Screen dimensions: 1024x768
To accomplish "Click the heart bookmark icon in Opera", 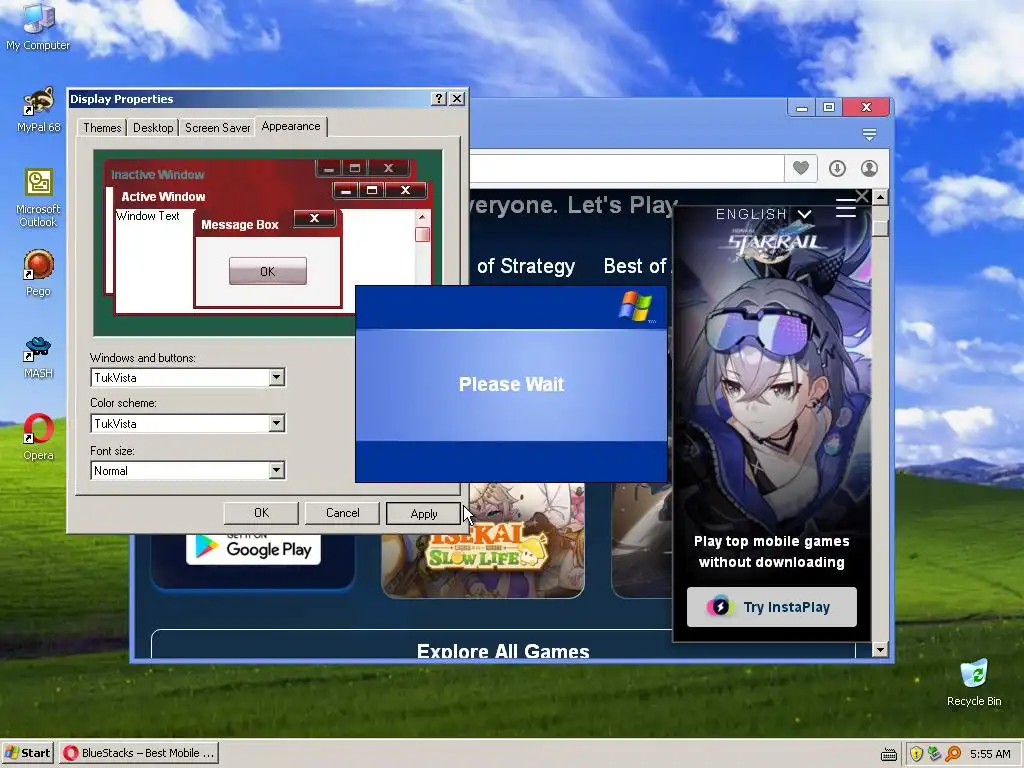I will [801, 168].
